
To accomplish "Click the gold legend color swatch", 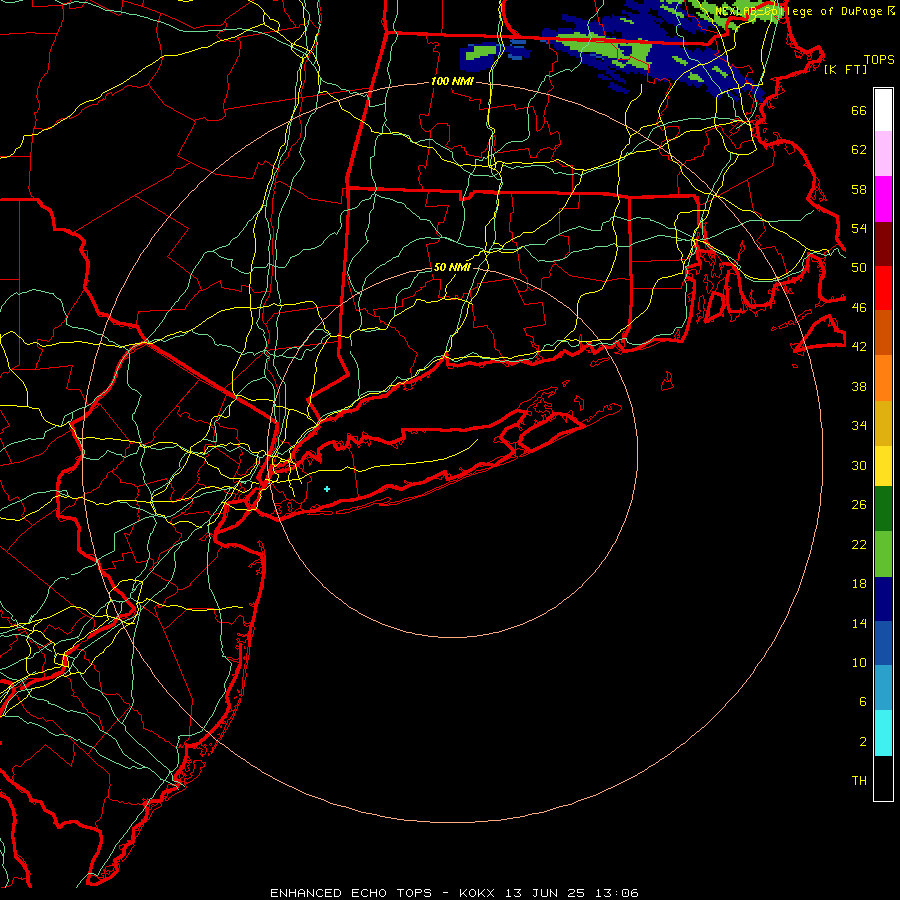I will pyautogui.click(x=883, y=423).
